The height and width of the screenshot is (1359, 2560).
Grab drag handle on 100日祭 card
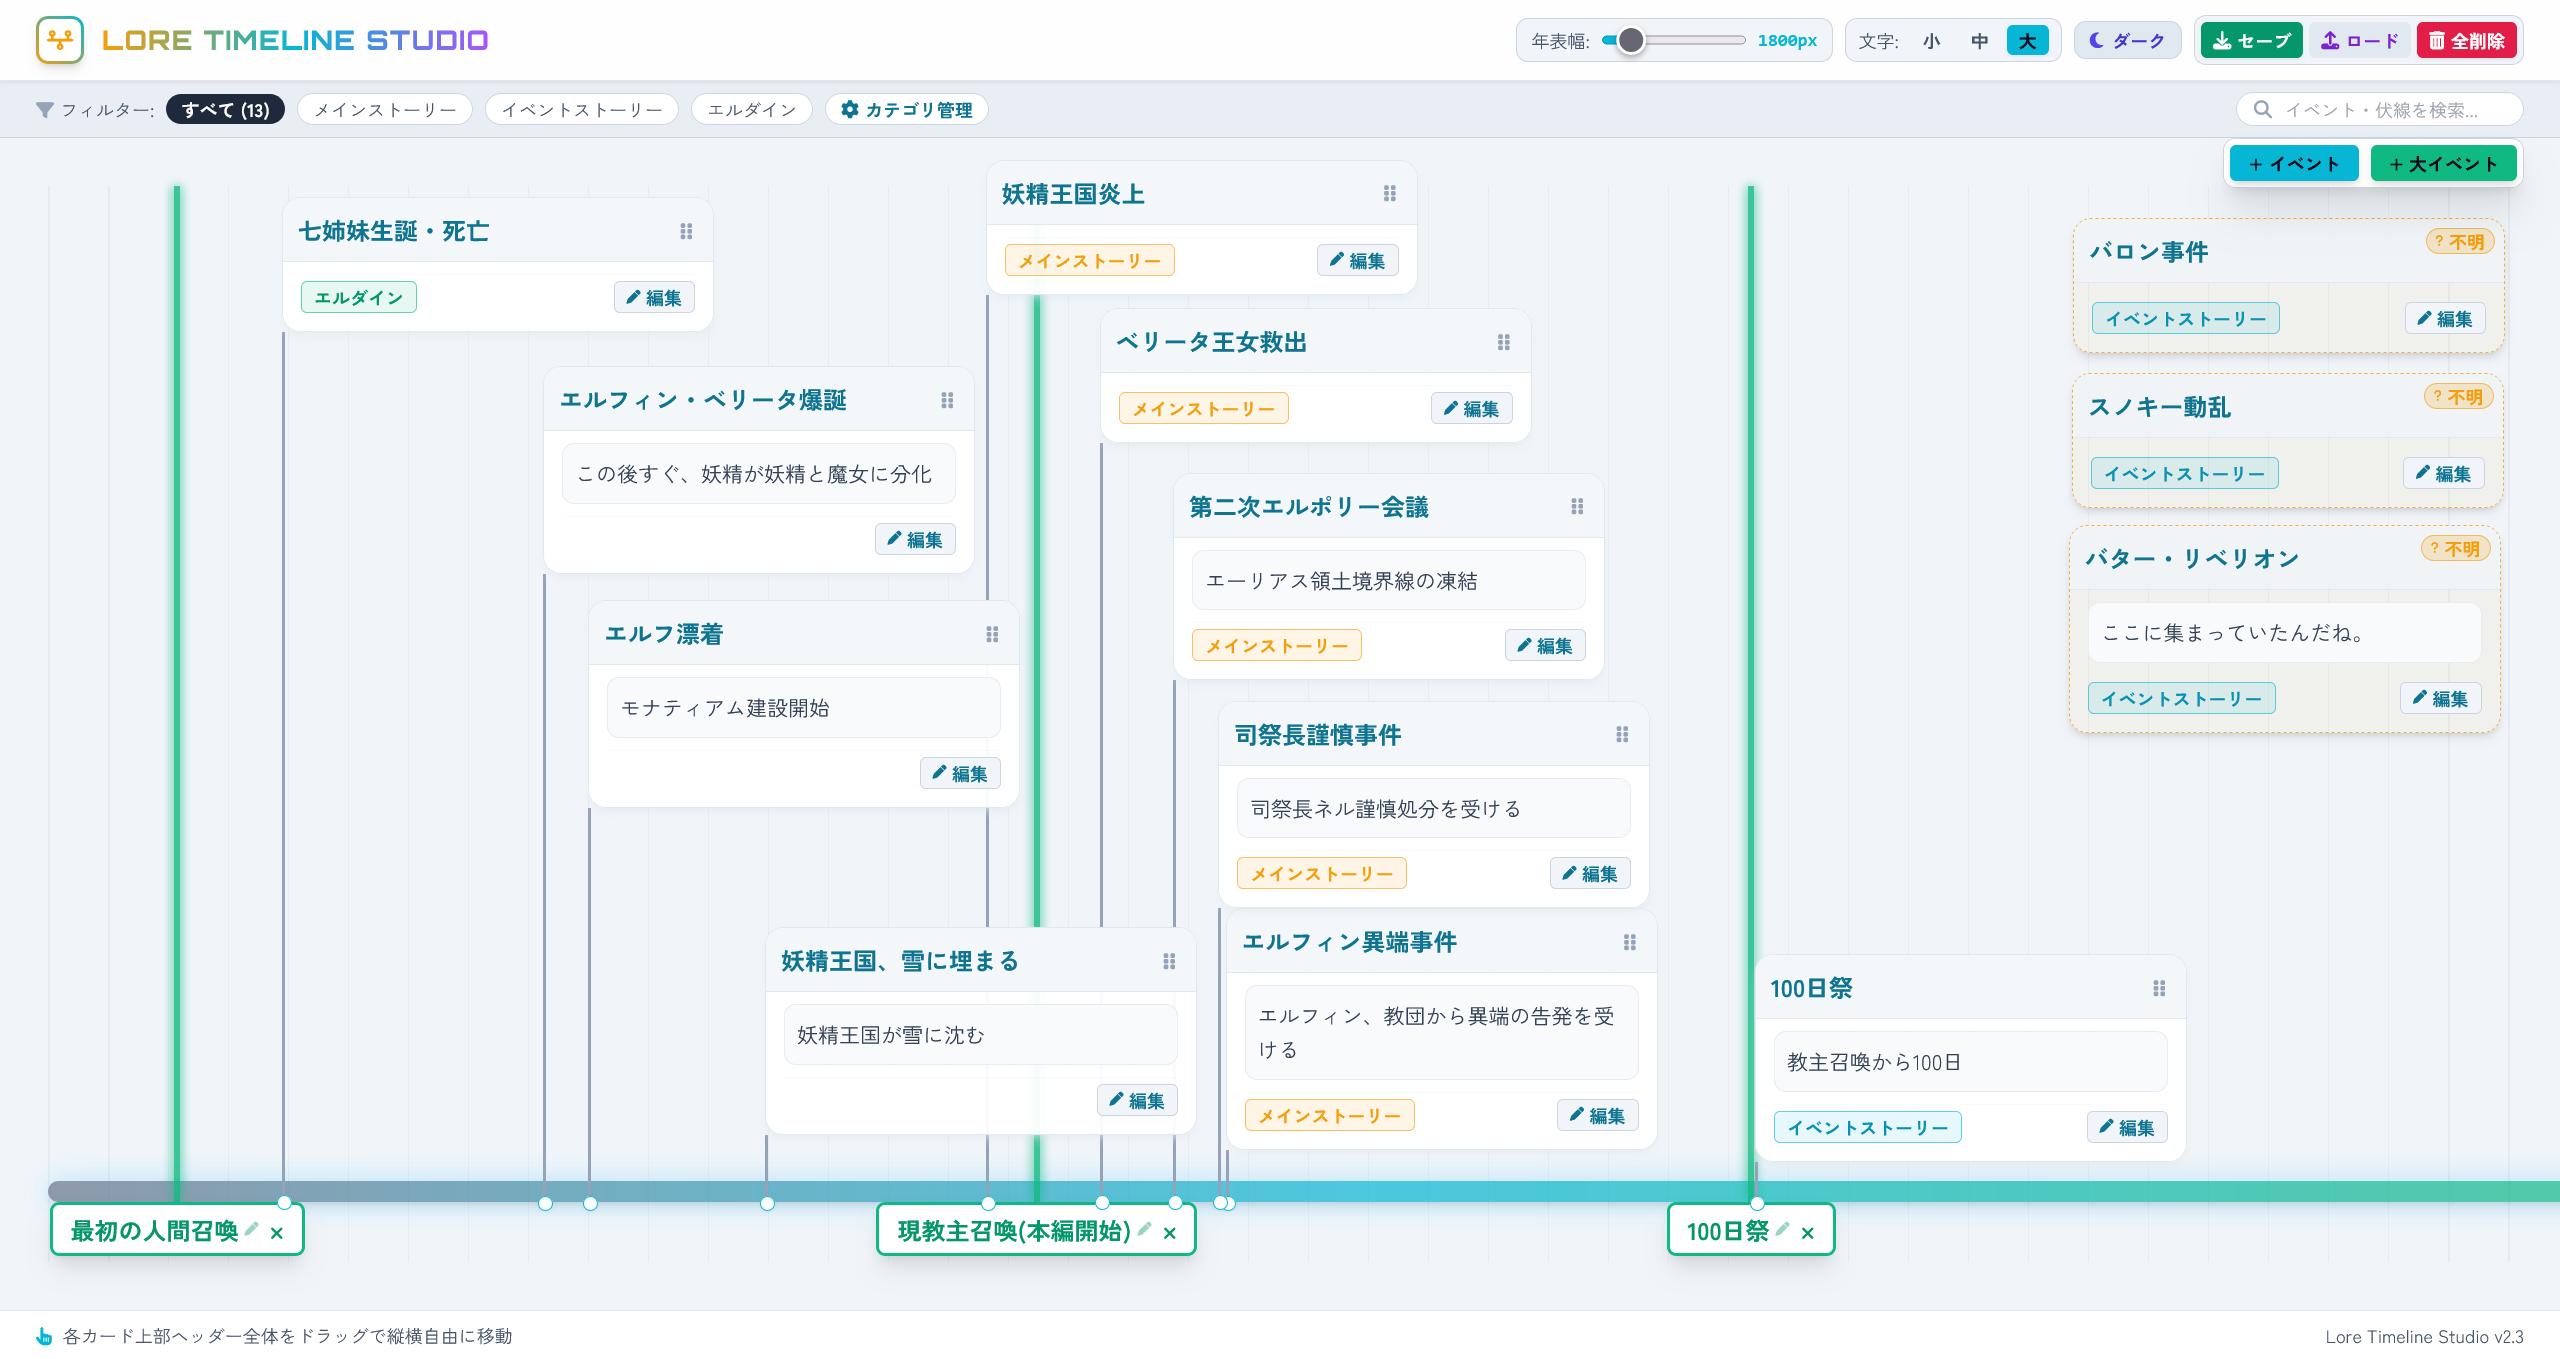(x=2159, y=989)
